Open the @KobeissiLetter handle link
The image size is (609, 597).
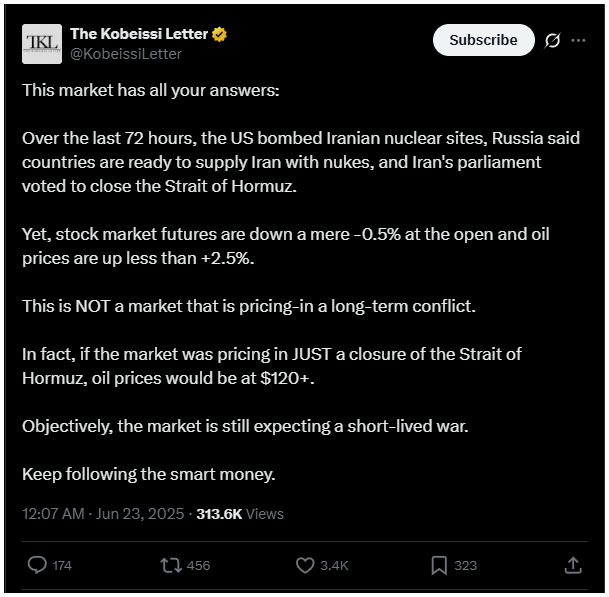[x=126, y=54]
